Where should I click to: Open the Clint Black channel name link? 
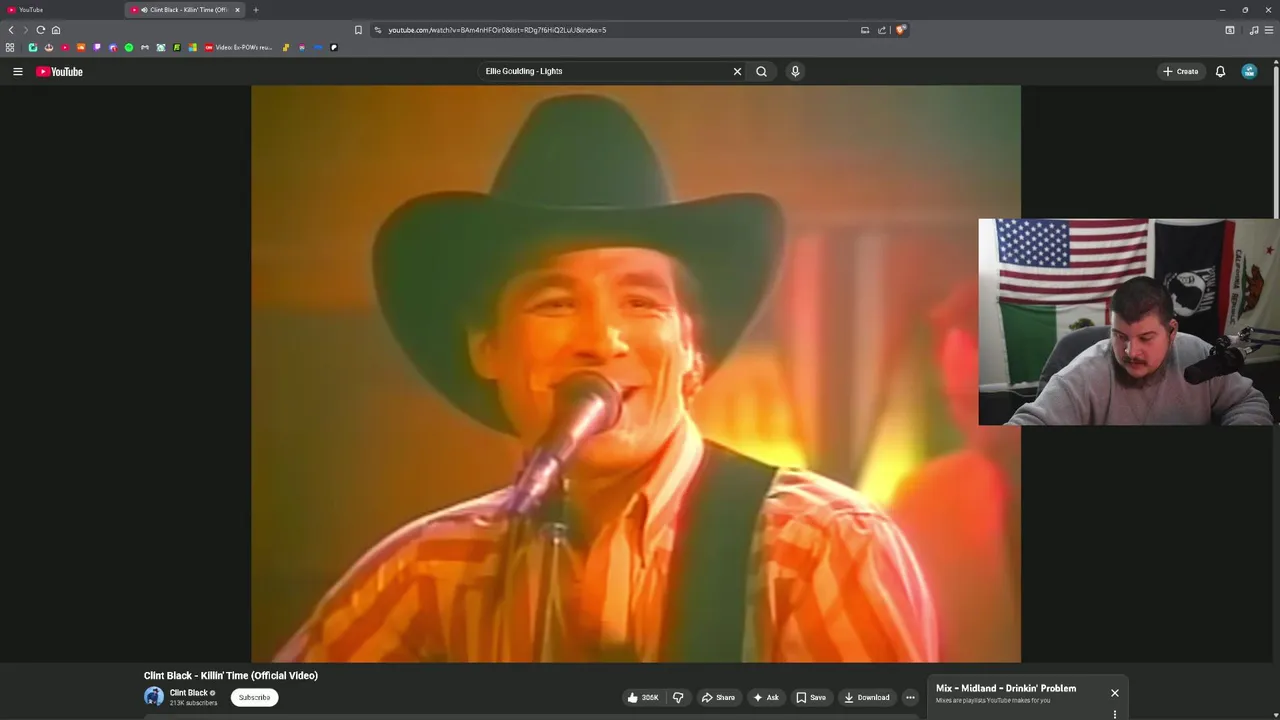(188, 692)
